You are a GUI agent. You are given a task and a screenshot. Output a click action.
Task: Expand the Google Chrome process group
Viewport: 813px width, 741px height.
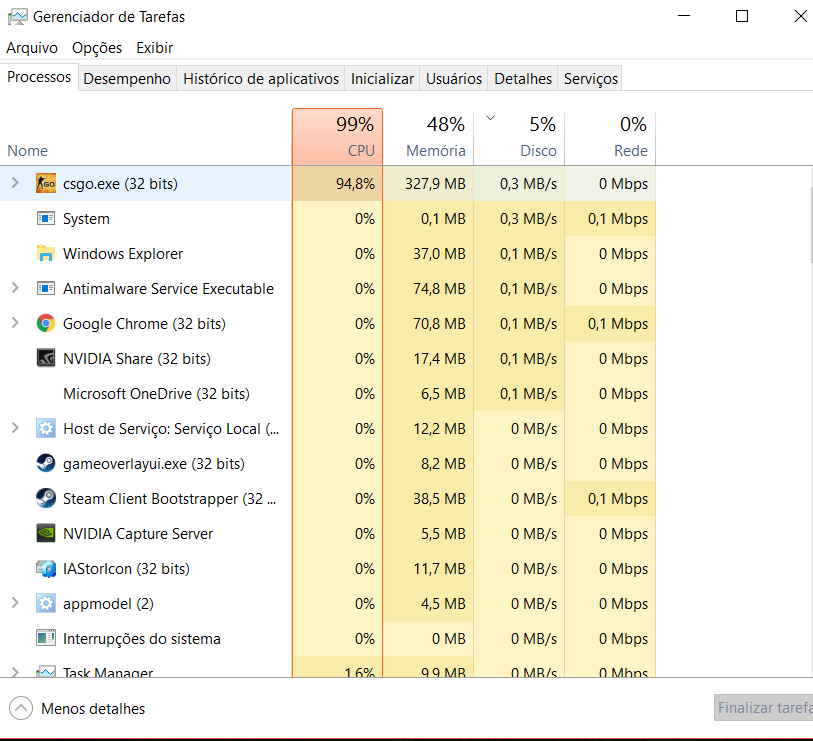(15, 323)
